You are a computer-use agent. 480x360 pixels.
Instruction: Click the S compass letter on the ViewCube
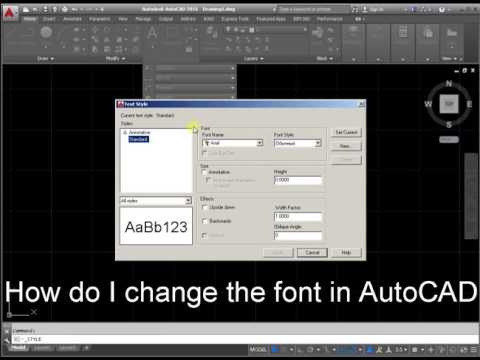pos(449,125)
